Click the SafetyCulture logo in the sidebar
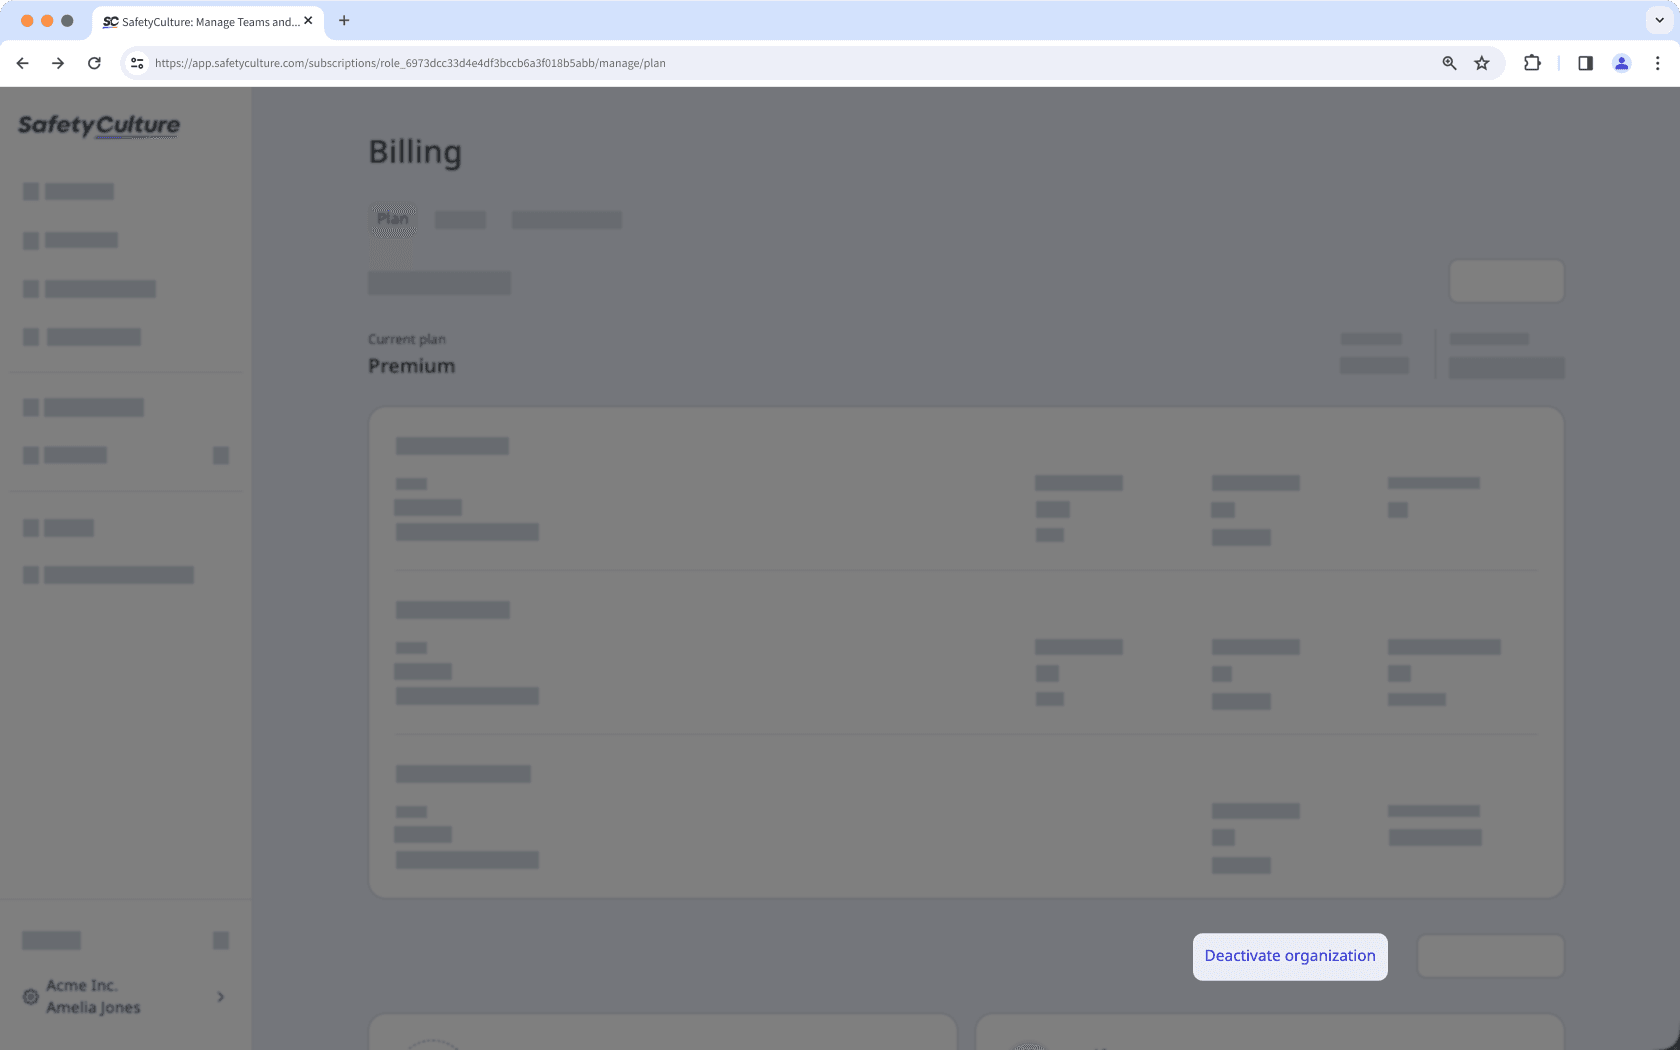 [98, 126]
